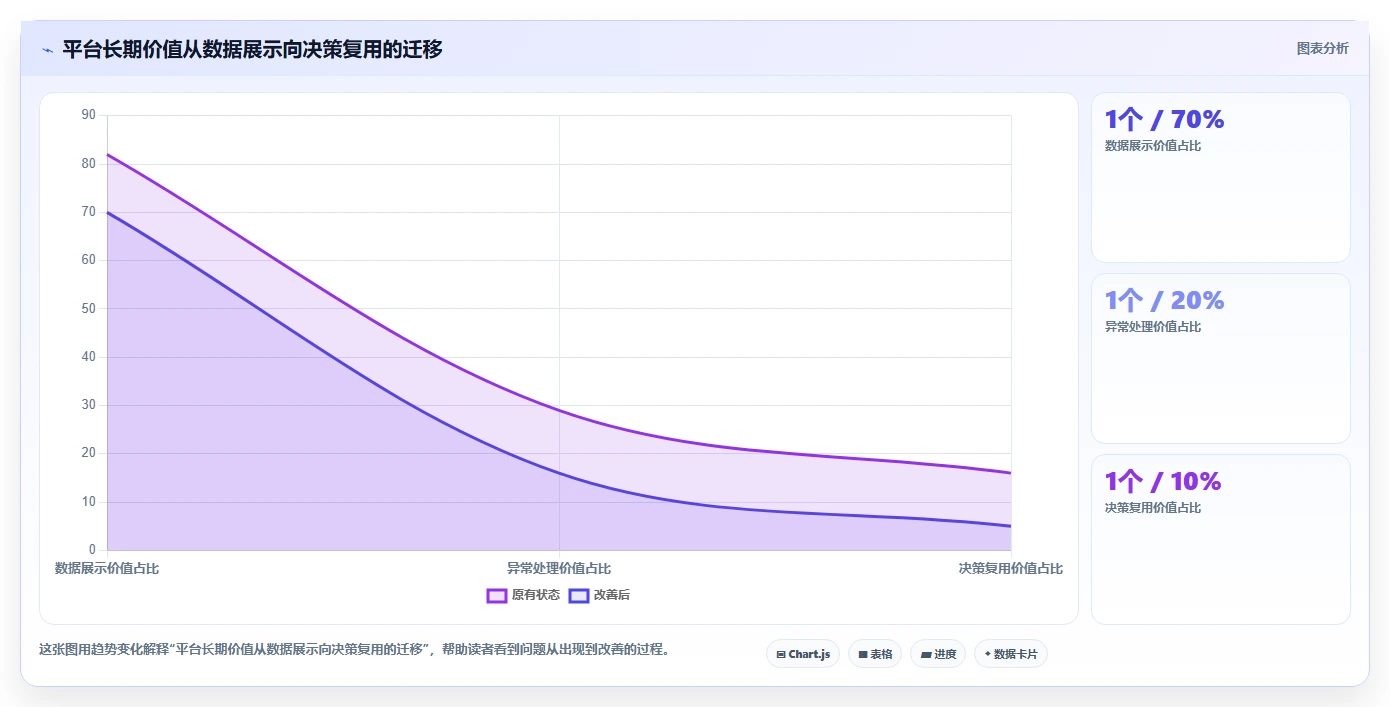Screen dimensions: 1390x707
Task: Click the 原有状态 purple legend swatch
Action: (x=497, y=595)
